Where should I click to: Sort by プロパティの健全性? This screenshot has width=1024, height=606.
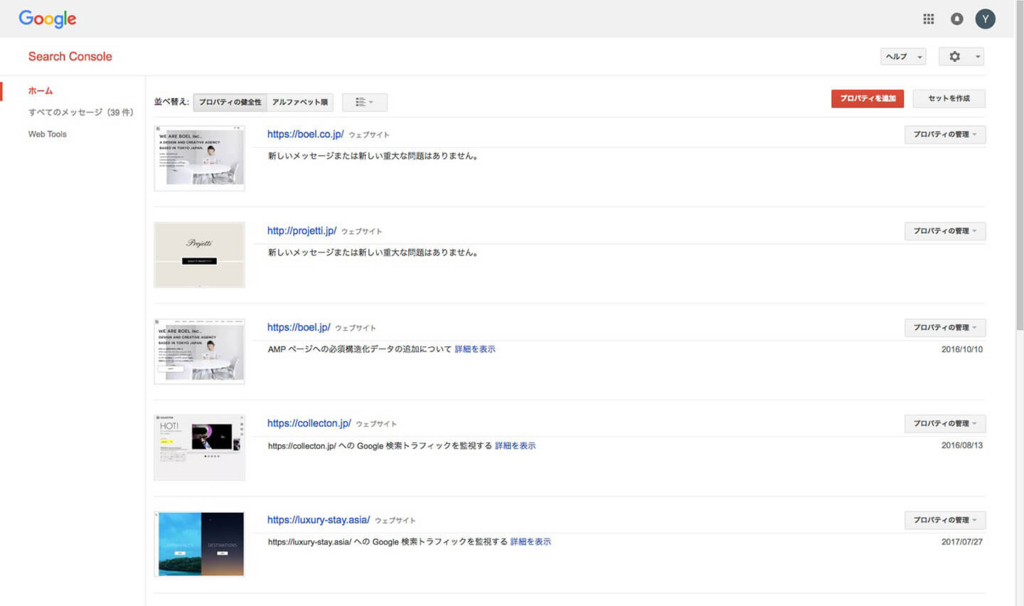[x=230, y=102]
